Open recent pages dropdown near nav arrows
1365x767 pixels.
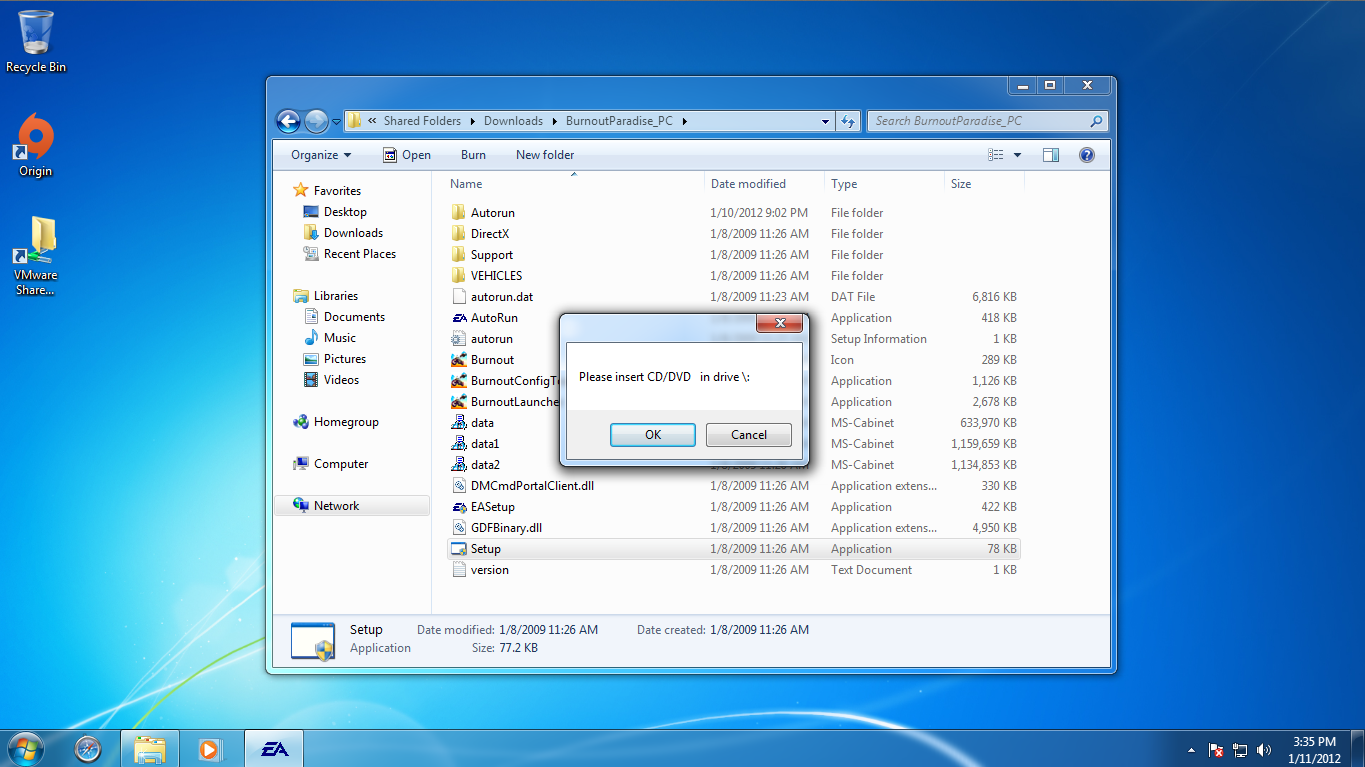point(336,122)
